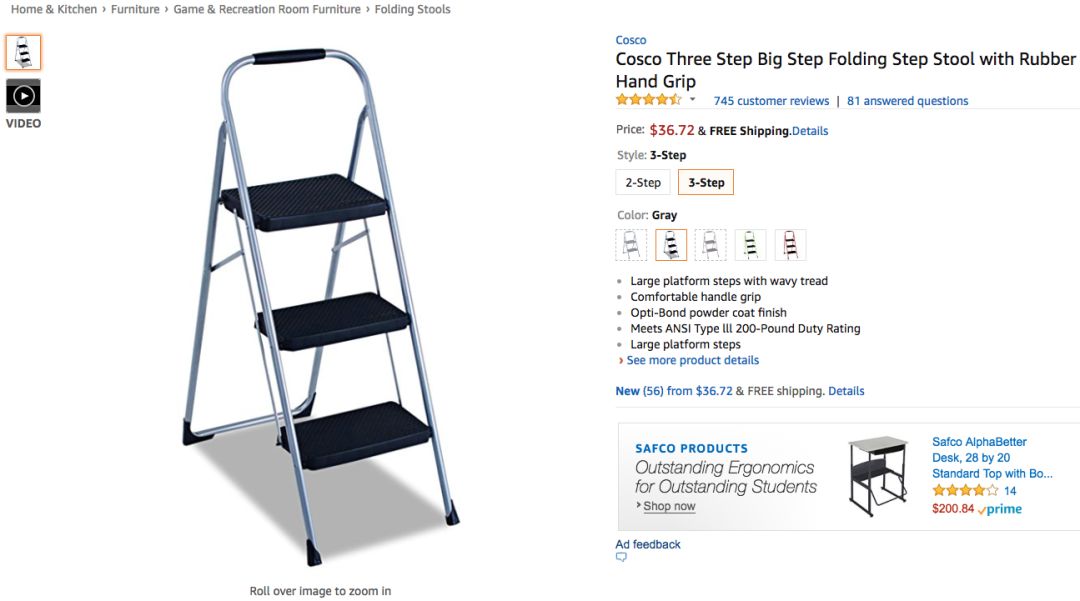Play the product video thumbnail
This screenshot has height=601, width=1080.
[x=23, y=96]
